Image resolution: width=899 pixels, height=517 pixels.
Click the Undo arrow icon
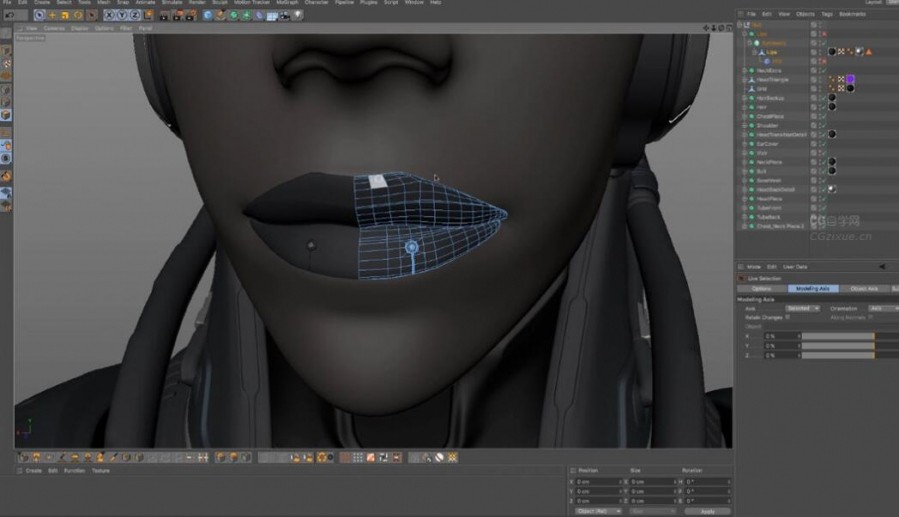click(x=10, y=15)
